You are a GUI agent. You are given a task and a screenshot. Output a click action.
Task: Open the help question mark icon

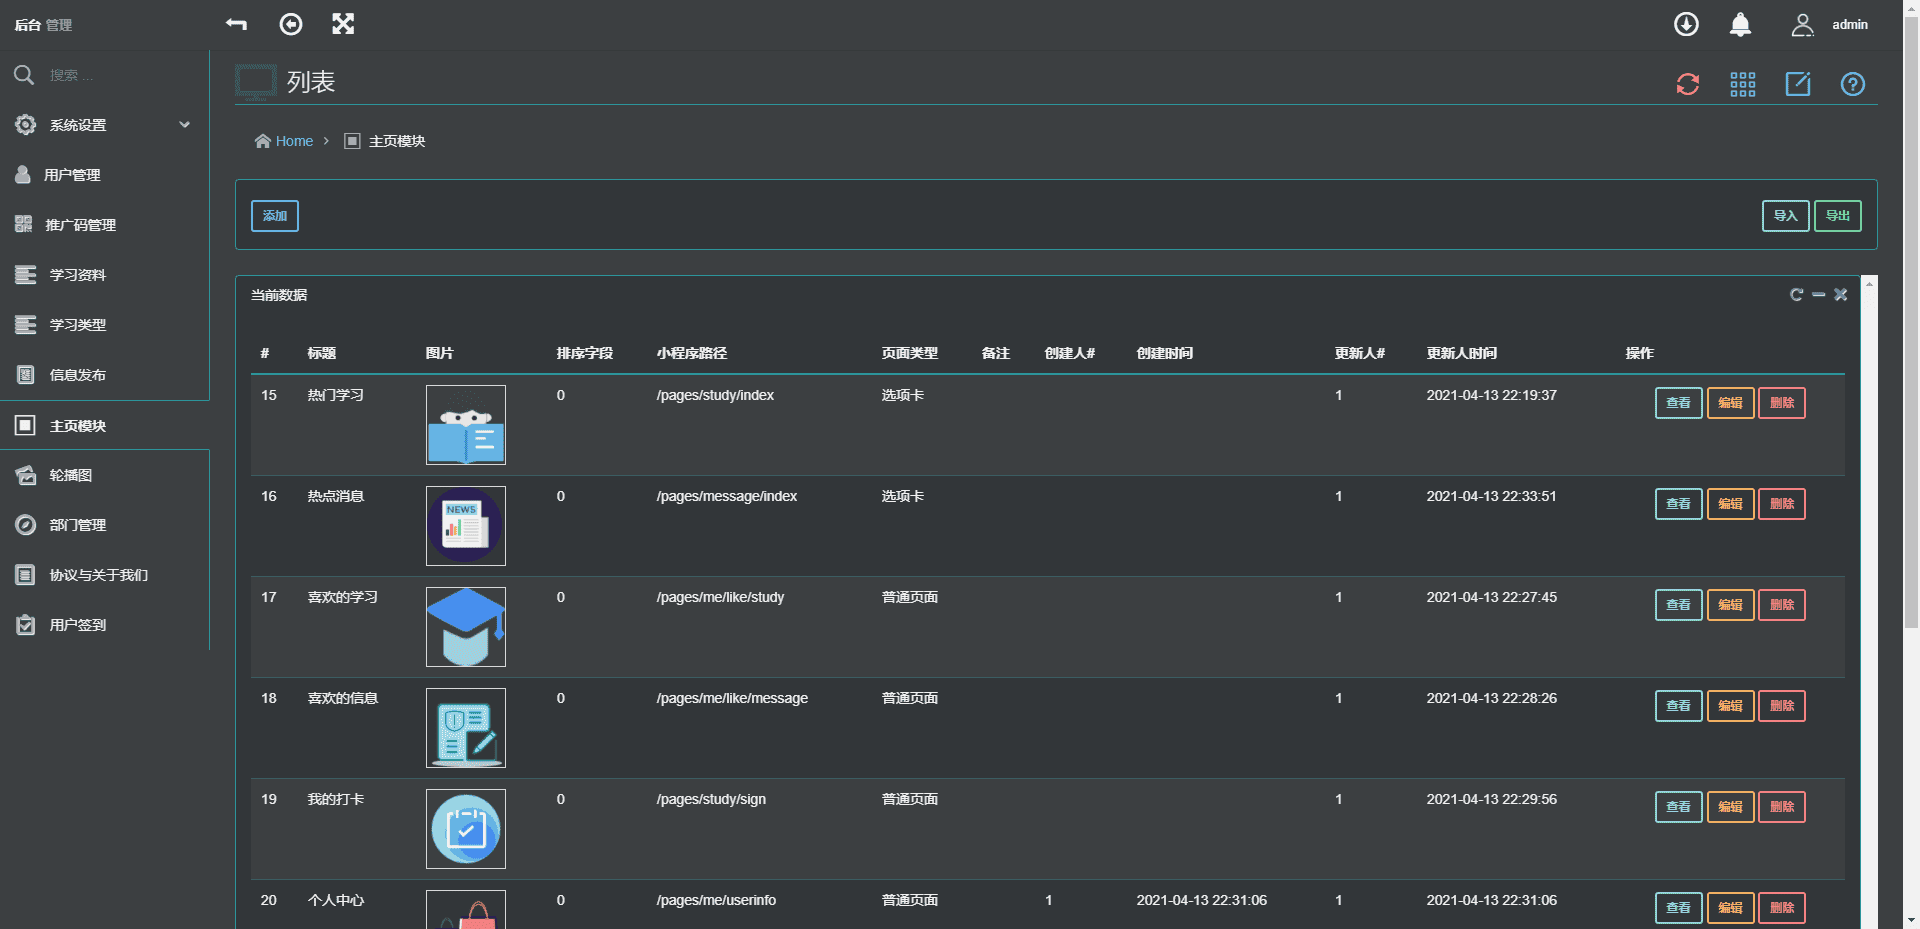pos(1853,84)
